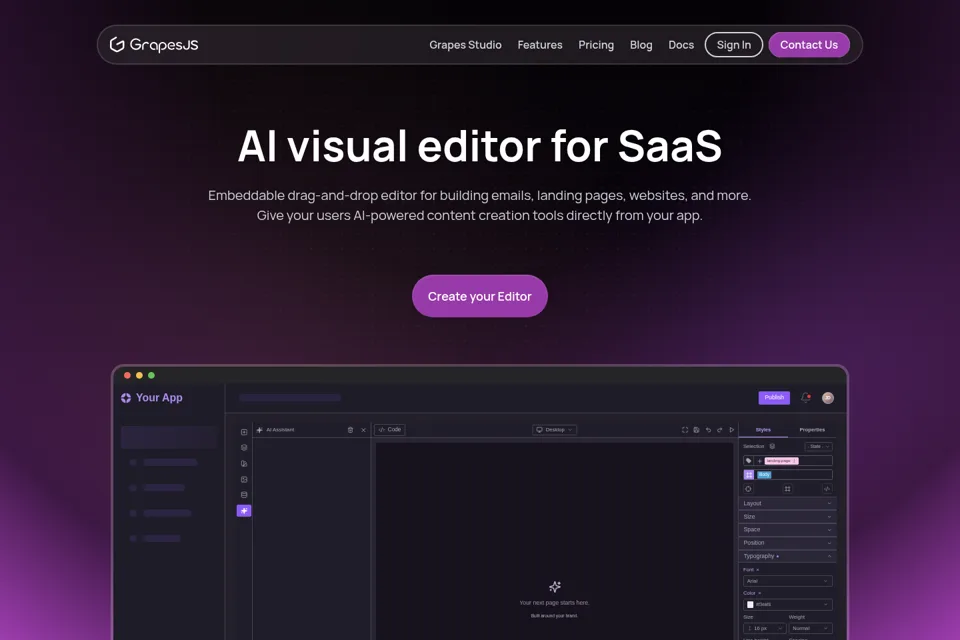
Task: Open Blog nav item
Action: point(641,45)
